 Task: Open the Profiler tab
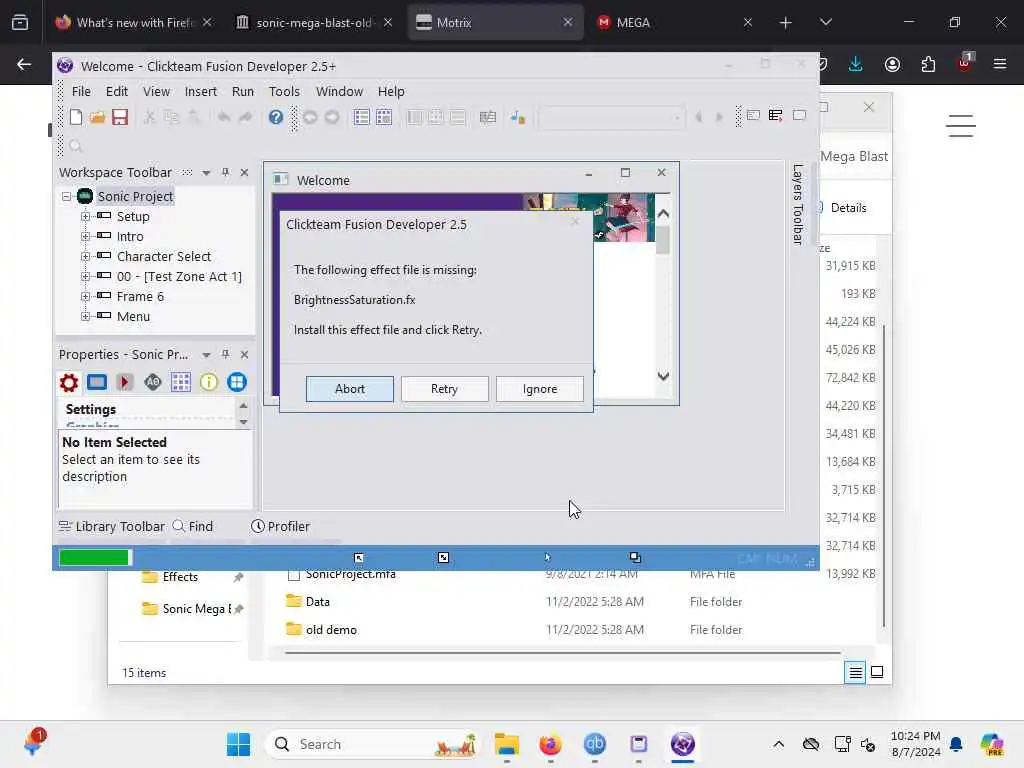coord(281,526)
